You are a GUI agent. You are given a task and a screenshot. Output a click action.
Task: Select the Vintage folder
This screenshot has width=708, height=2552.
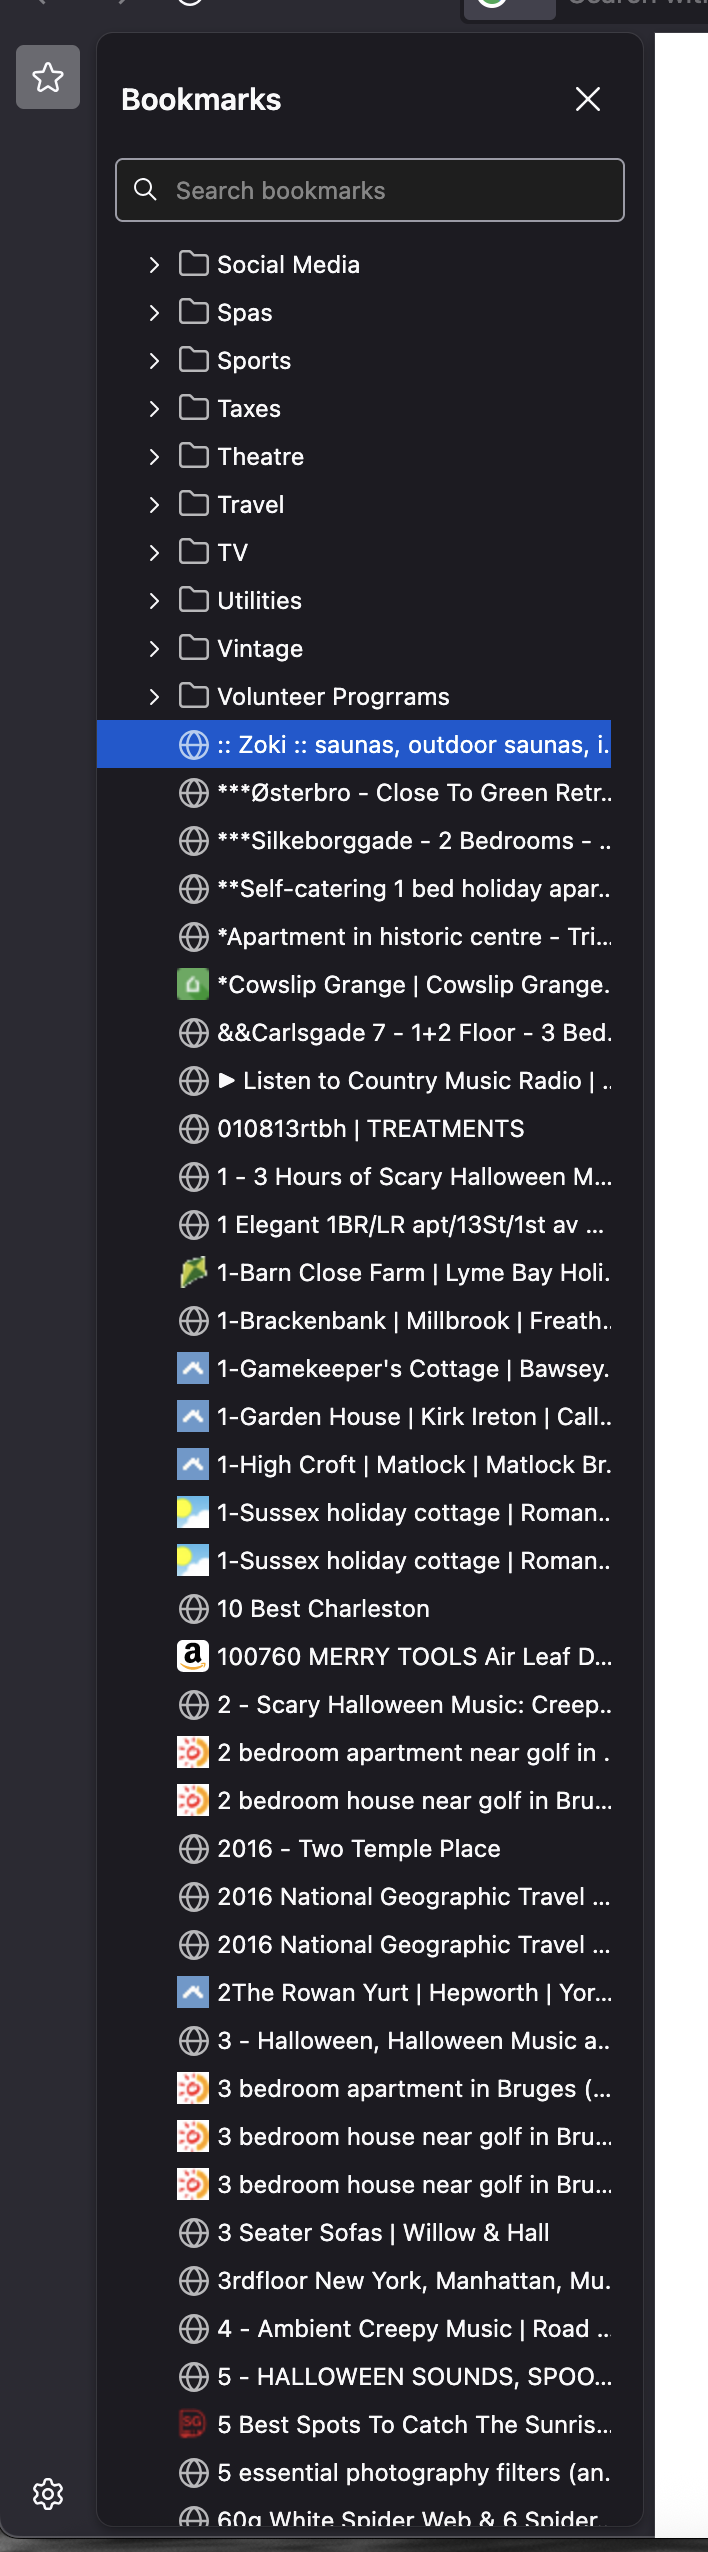[260, 649]
